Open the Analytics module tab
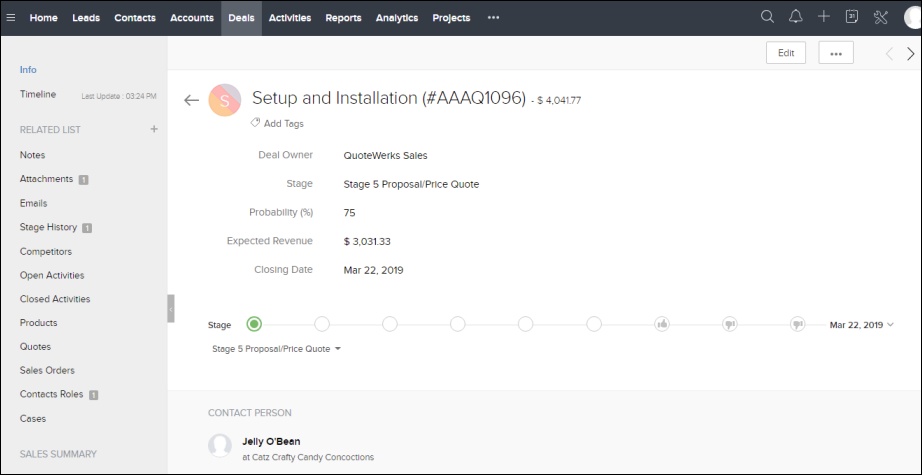The height and width of the screenshot is (475, 922). click(x=397, y=18)
